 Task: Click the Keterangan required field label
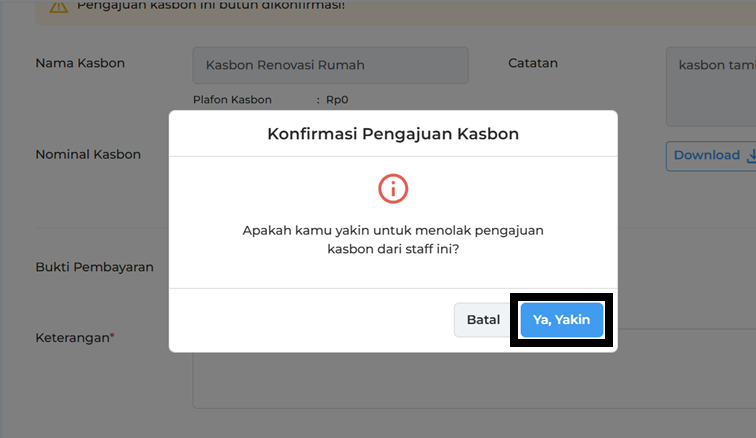(72, 337)
